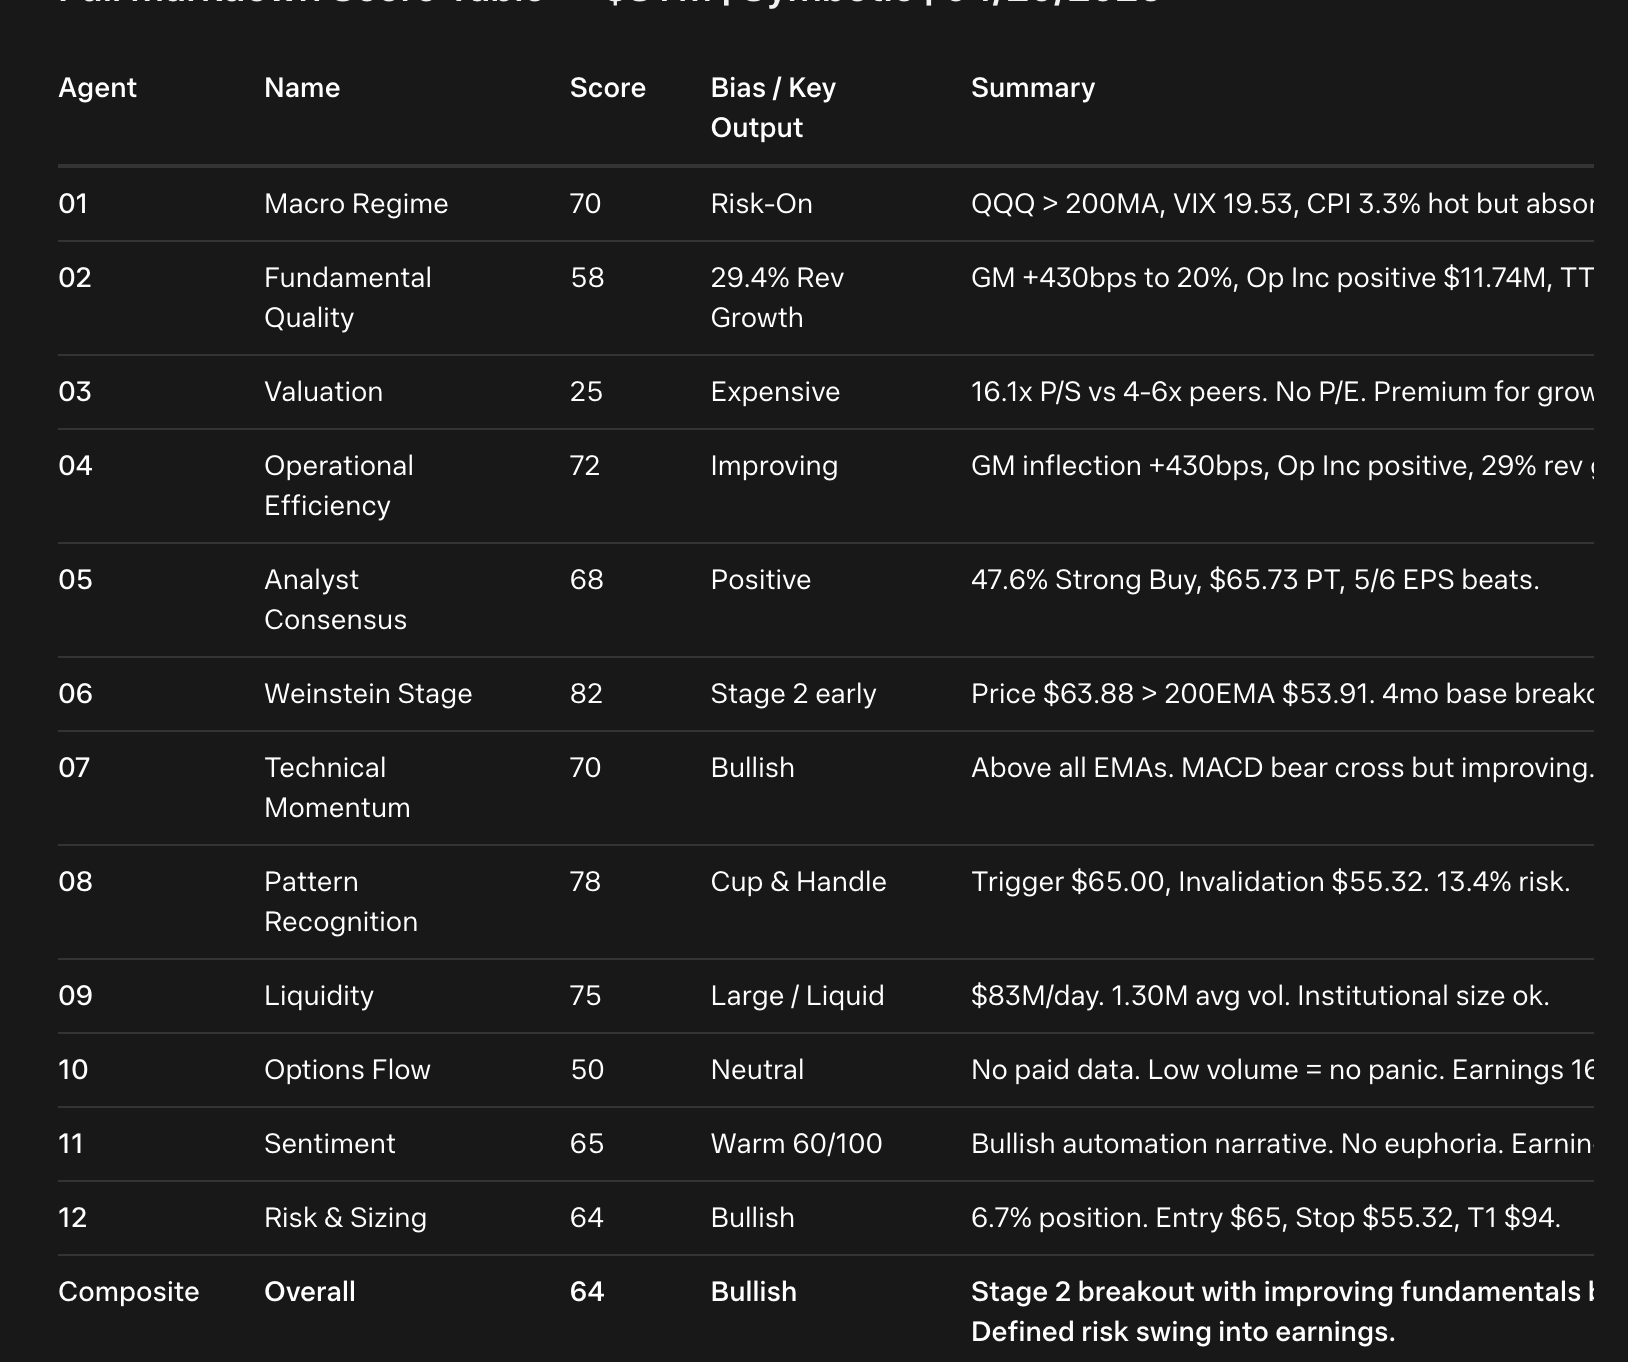Select the Macro Regime name cell
Image resolution: width=1628 pixels, height=1362 pixels.
tap(356, 204)
